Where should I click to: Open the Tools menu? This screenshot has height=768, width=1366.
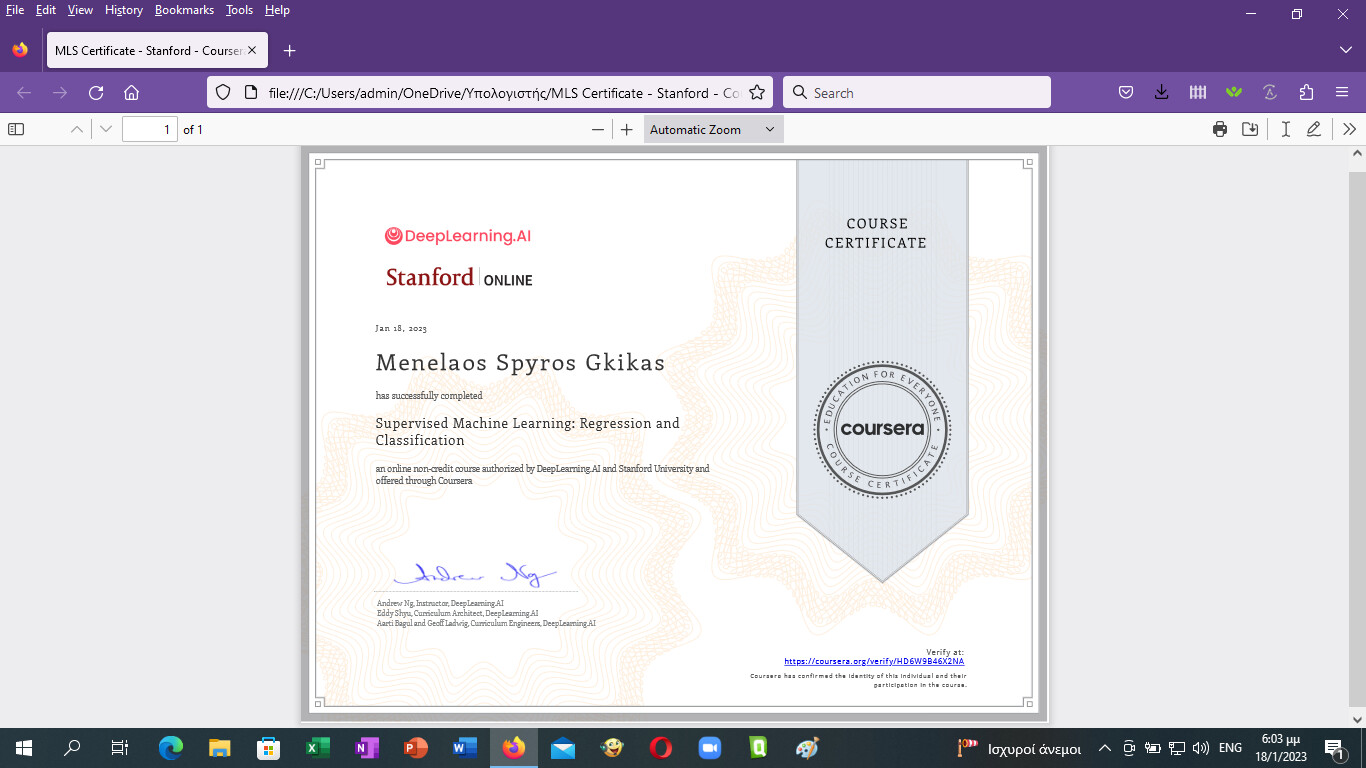pyautogui.click(x=239, y=10)
